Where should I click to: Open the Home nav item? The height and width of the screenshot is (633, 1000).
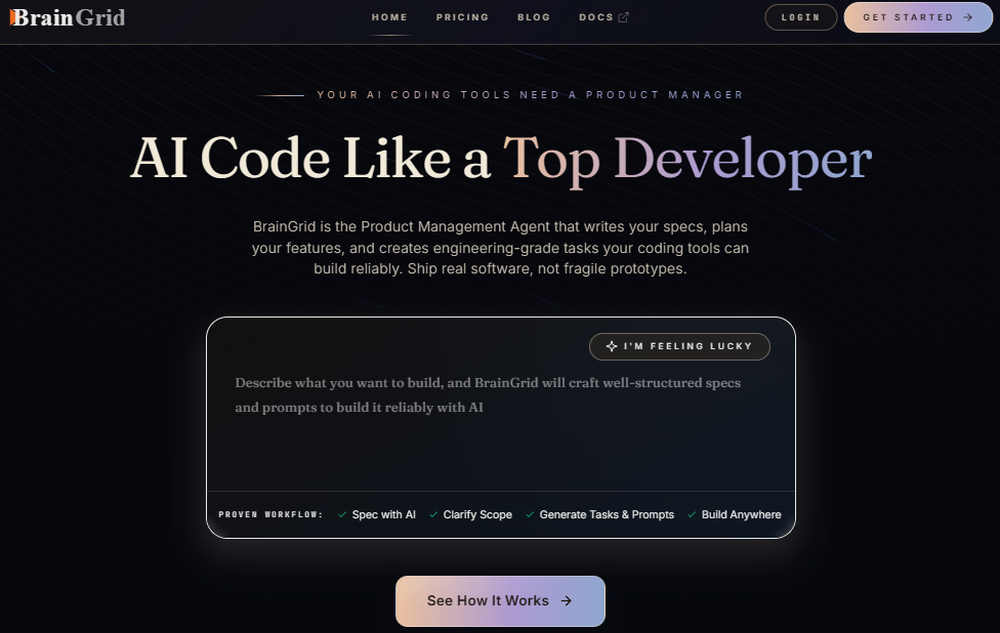(x=390, y=17)
